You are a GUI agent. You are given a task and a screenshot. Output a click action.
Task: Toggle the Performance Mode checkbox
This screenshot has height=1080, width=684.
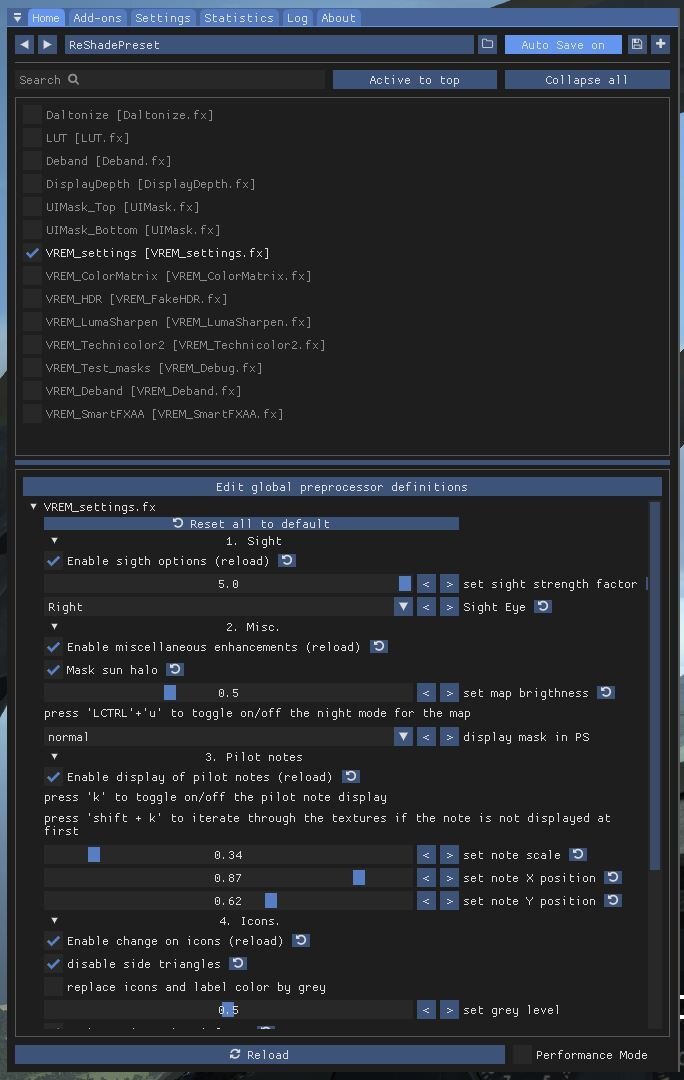point(523,1054)
